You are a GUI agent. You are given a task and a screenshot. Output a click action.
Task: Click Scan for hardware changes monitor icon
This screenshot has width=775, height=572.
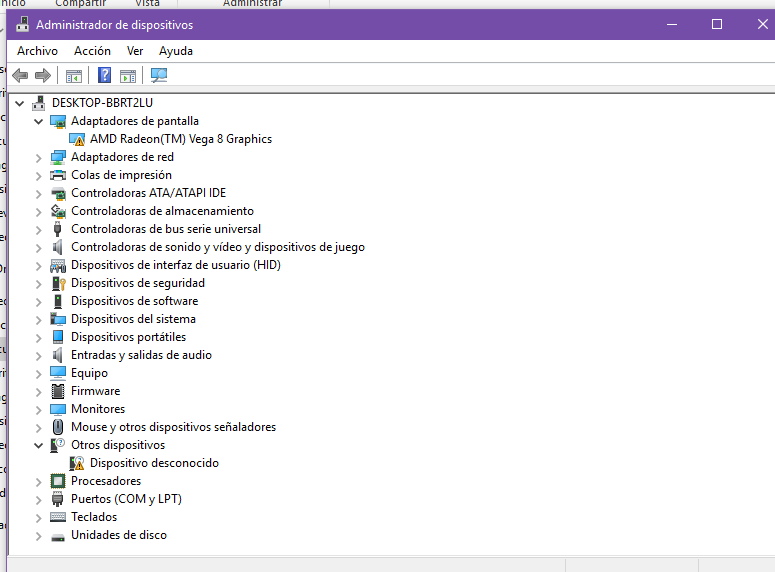pyautogui.click(x=158, y=75)
